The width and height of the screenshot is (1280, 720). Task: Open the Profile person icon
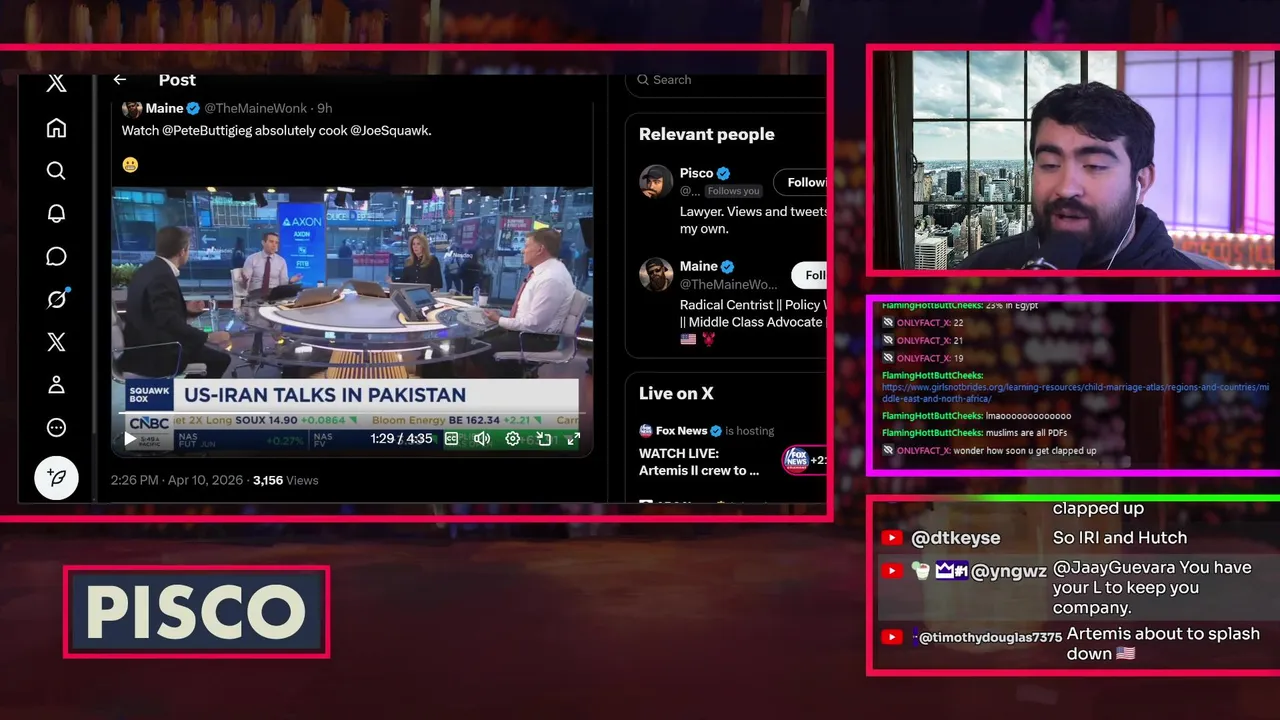pyautogui.click(x=56, y=385)
